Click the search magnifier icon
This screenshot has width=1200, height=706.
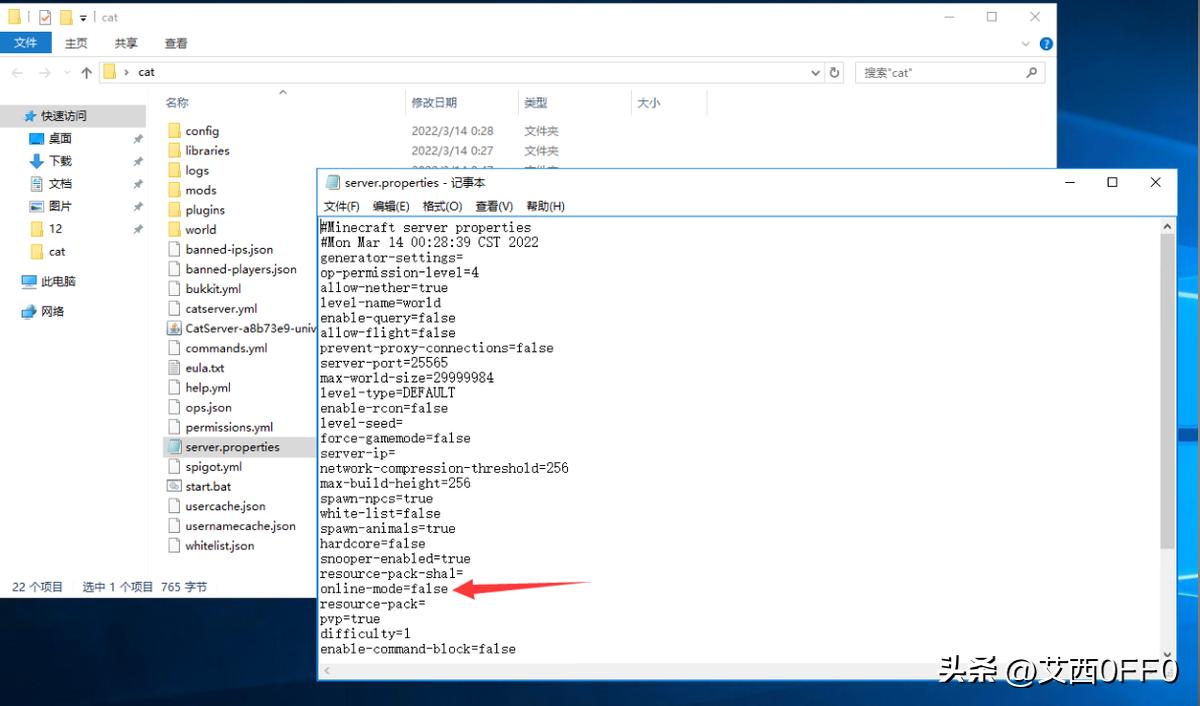pyautogui.click(x=1032, y=72)
